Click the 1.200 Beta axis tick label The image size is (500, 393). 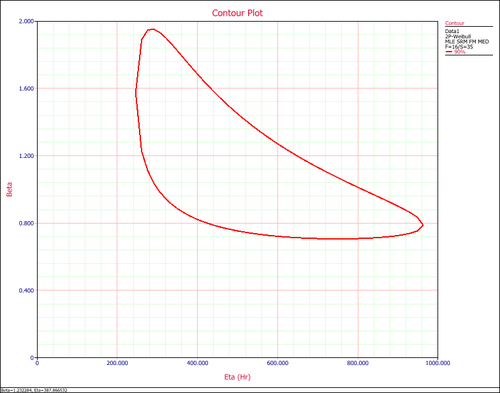tap(26, 156)
